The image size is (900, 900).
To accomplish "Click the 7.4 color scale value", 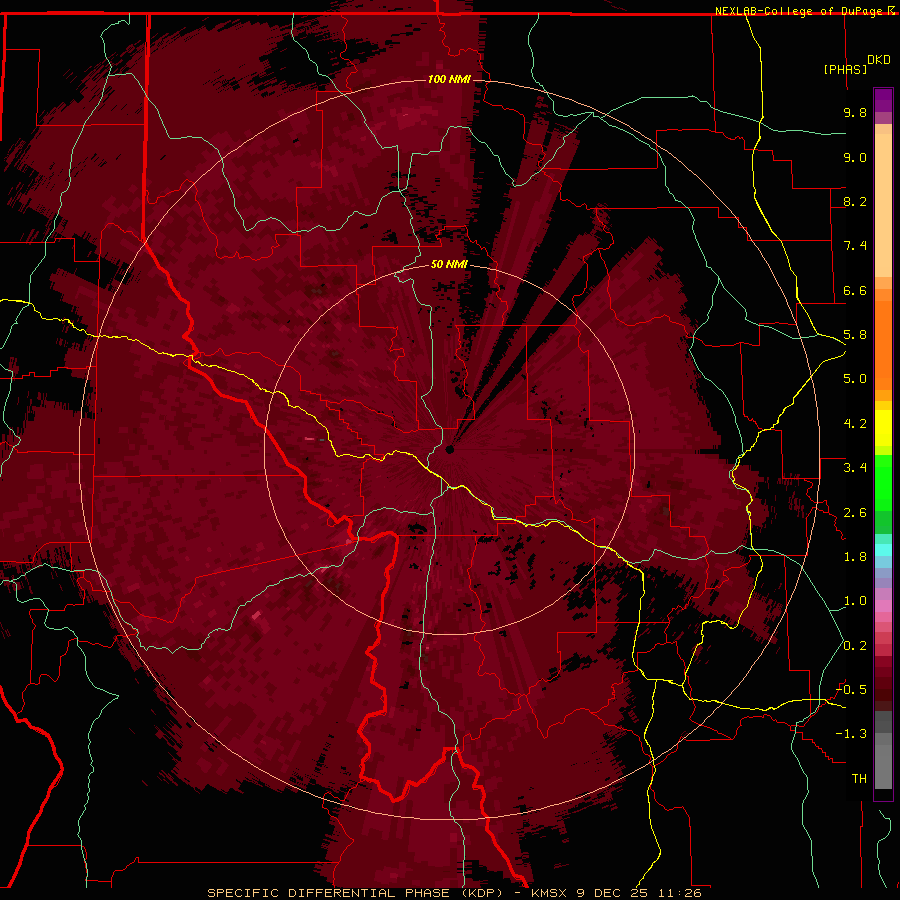I will (855, 246).
